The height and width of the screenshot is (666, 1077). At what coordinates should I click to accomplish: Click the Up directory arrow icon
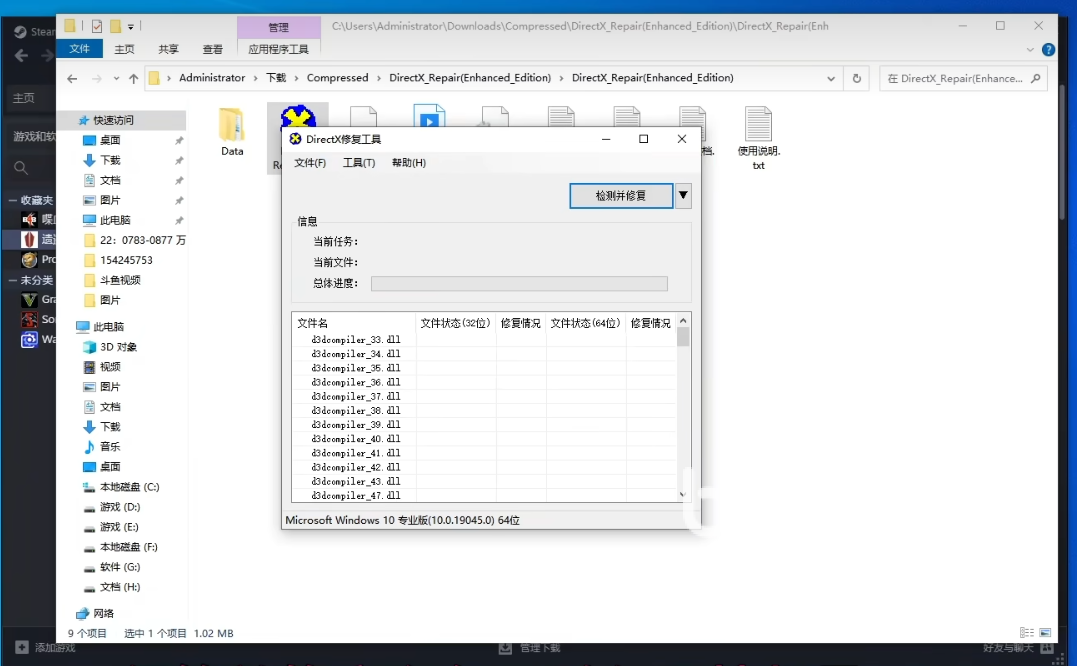133,78
